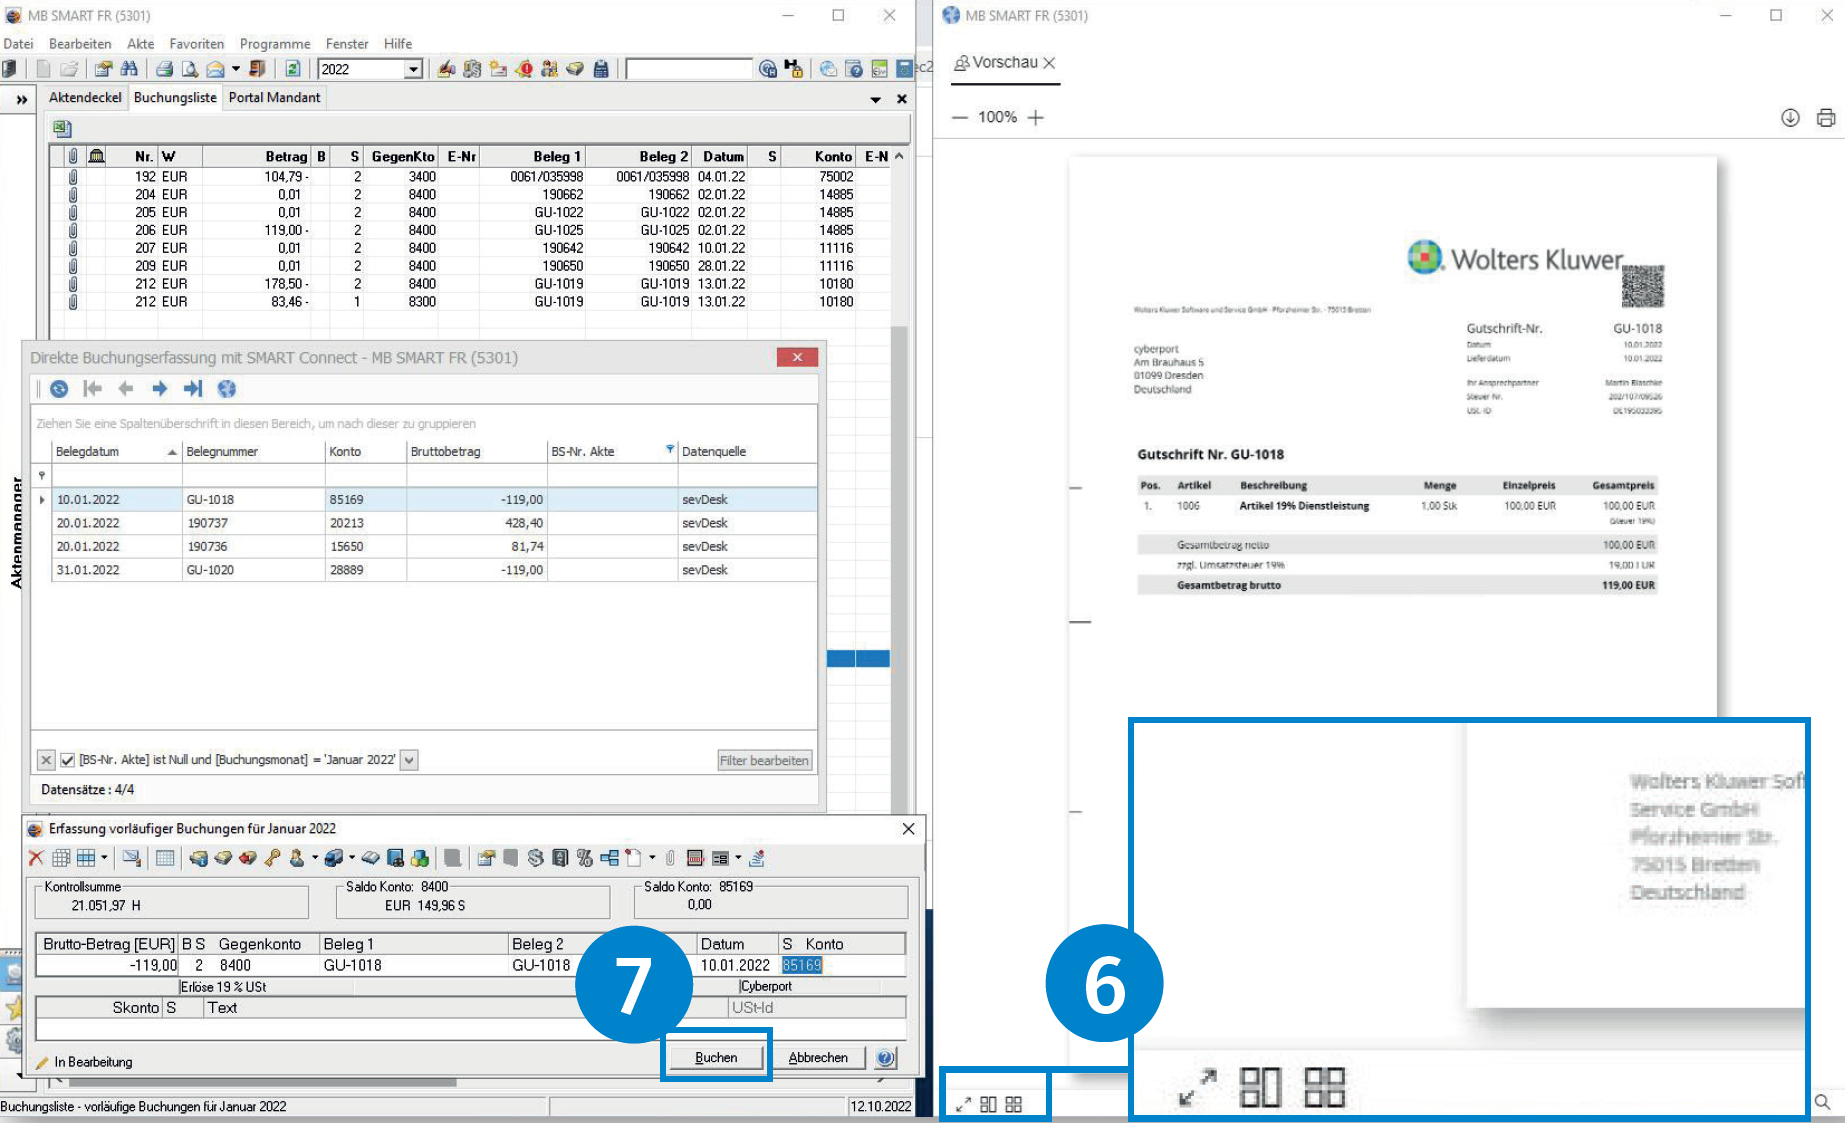Jump to first record arrow in SMART Connect
Image resolution: width=1845 pixels, height=1123 pixels.
click(x=92, y=389)
